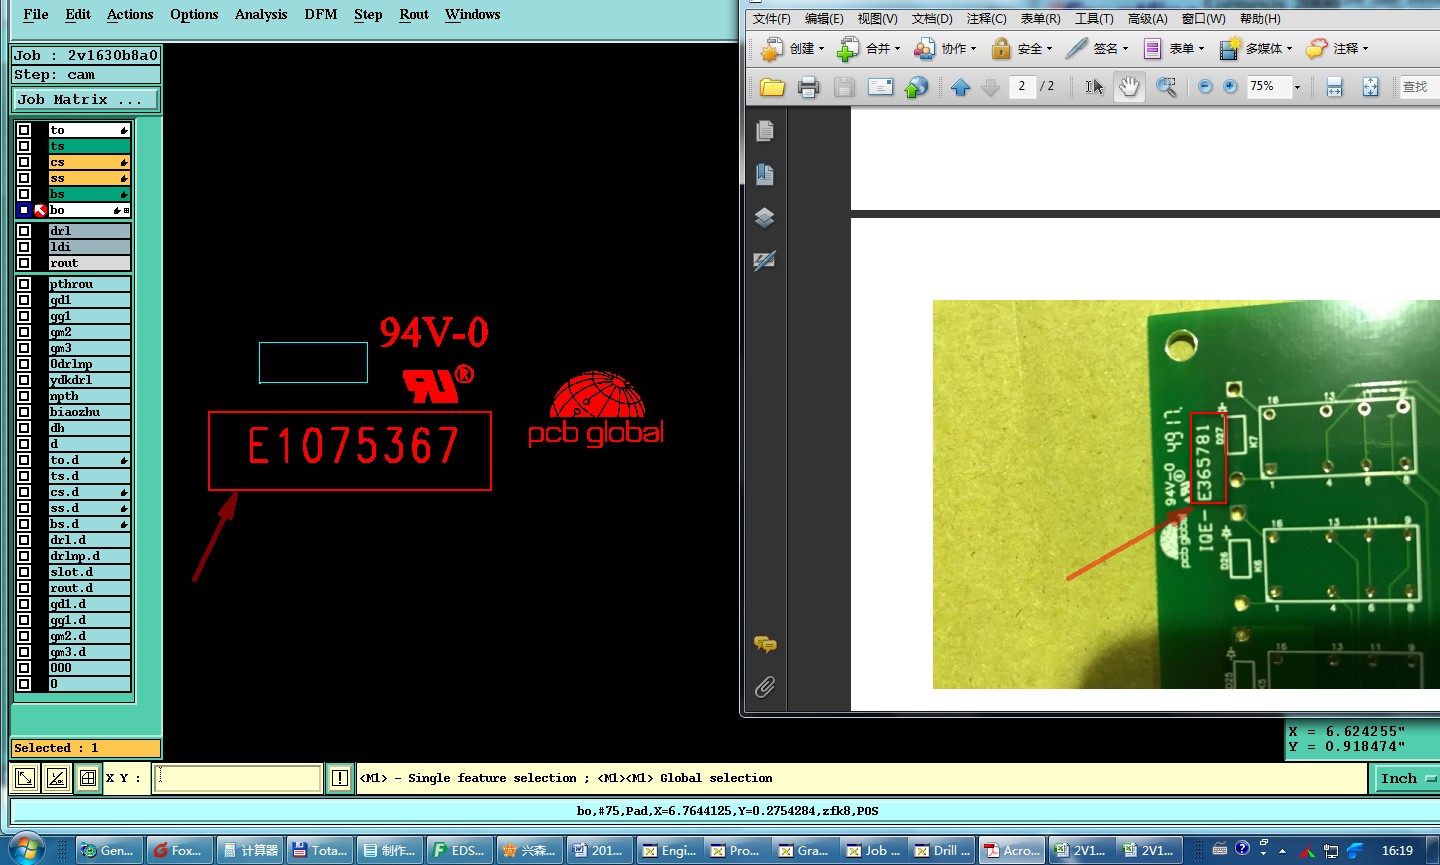The image size is (1440, 865).
Task: Toggle the 'drl' layer checkbox
Action: point(24,231)
